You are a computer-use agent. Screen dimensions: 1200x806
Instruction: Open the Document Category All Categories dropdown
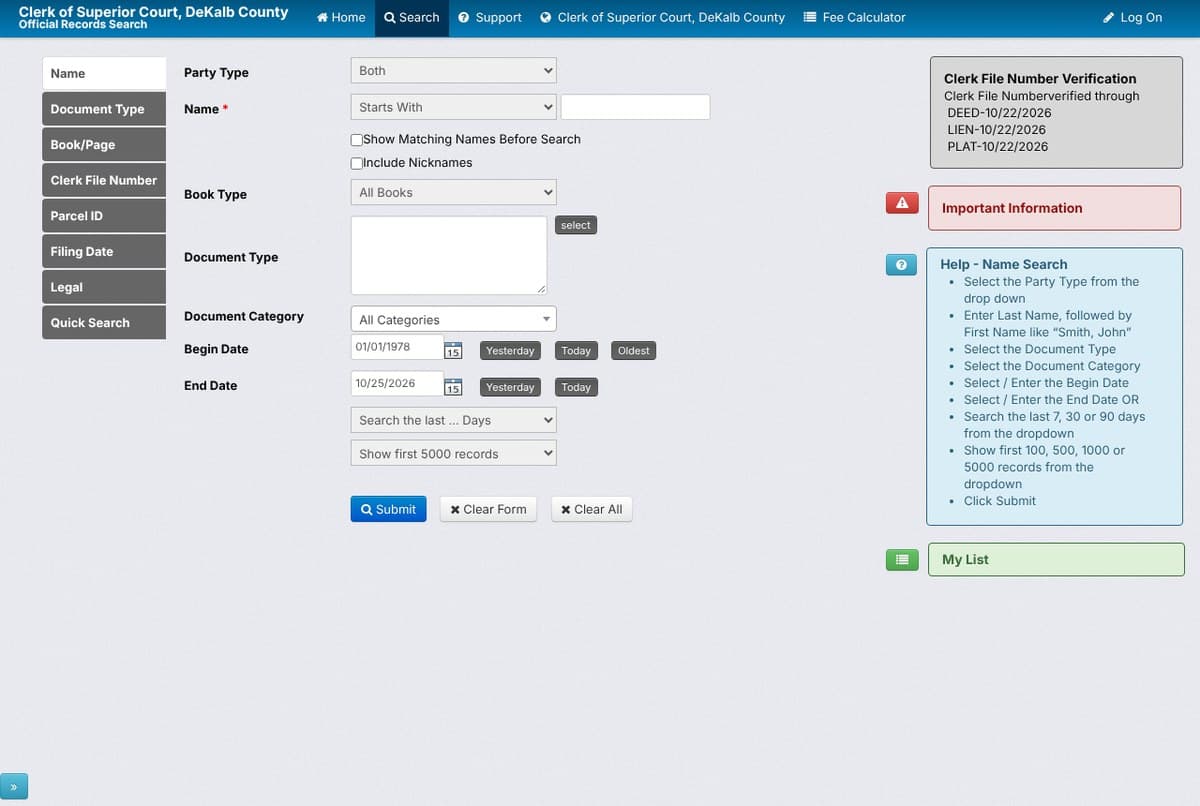coord(453,319)
